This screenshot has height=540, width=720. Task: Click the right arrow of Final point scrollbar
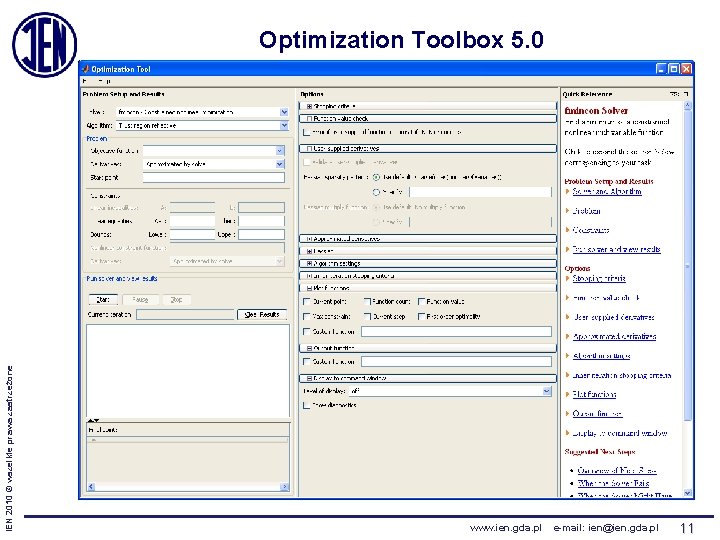click(x=285, y=486)
